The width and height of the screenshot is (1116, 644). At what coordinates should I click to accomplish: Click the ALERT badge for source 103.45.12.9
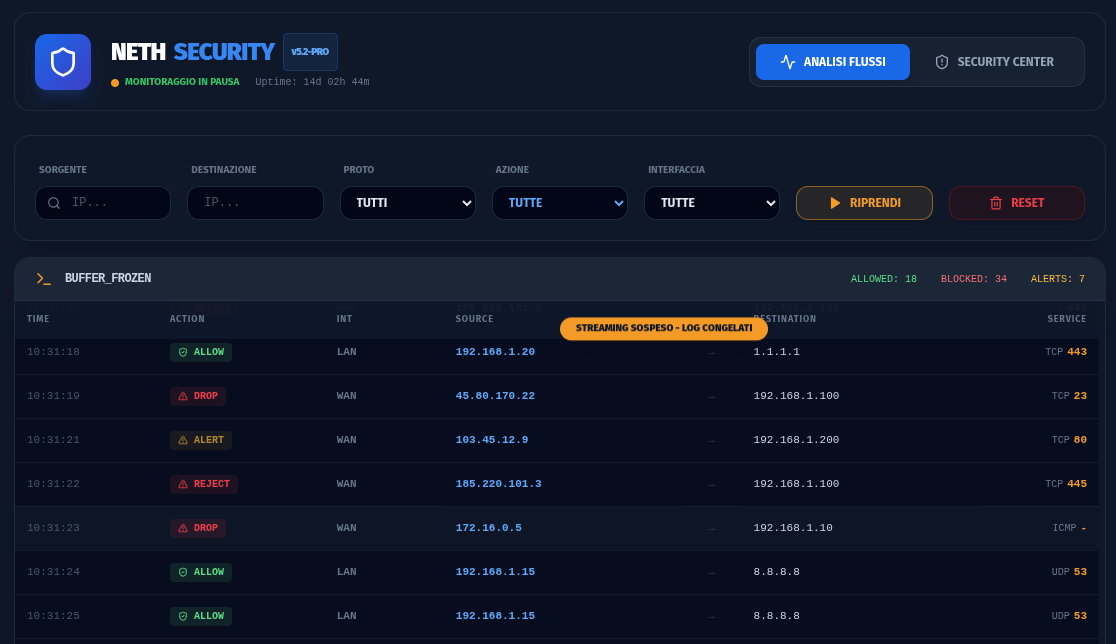click(x=200, y=440)
